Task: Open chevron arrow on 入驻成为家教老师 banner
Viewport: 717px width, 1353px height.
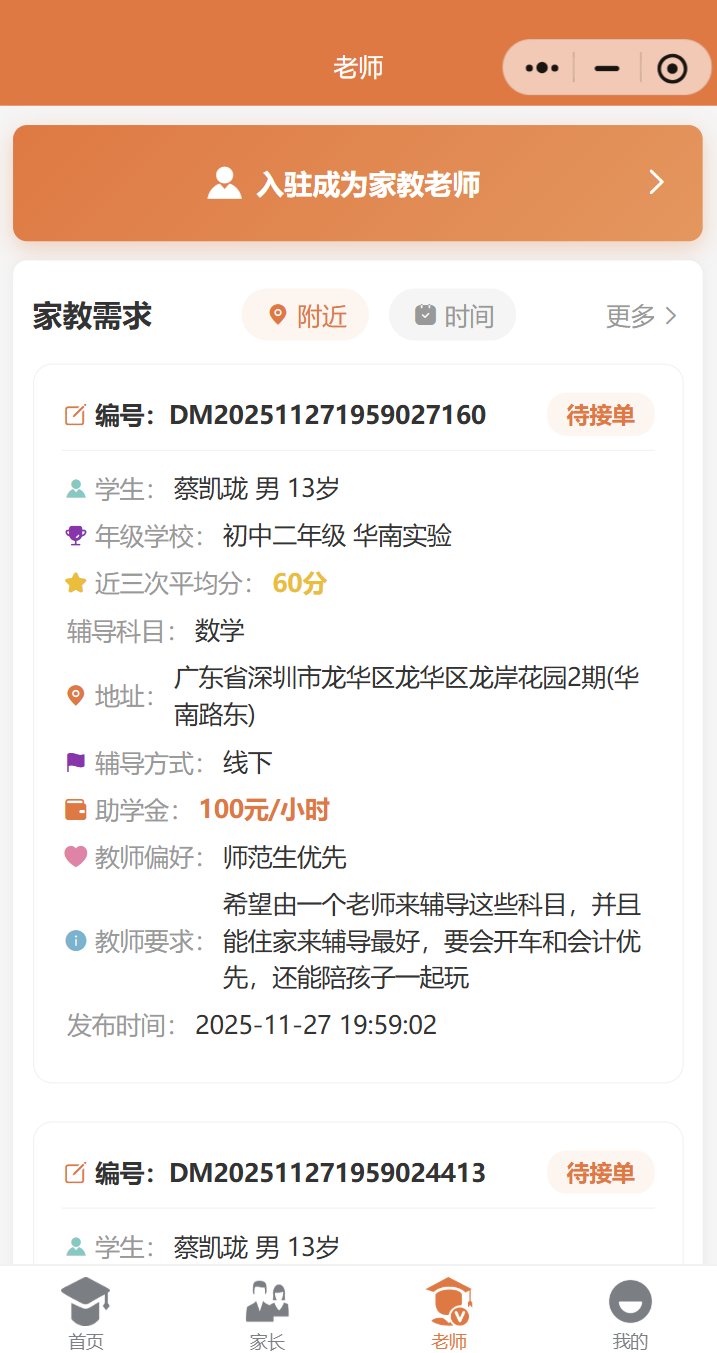Action: (656, 182)
